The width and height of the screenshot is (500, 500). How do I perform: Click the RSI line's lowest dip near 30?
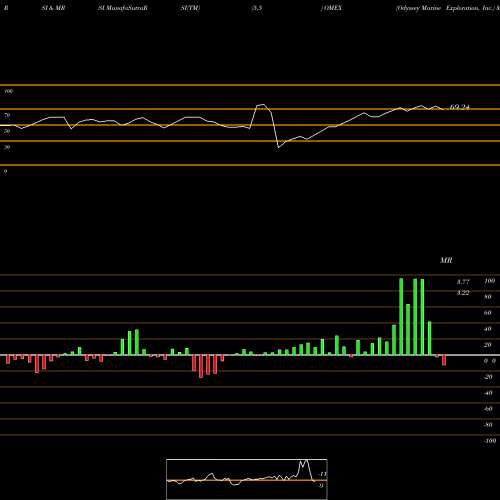pyautogui.click(x=279, y=147)
